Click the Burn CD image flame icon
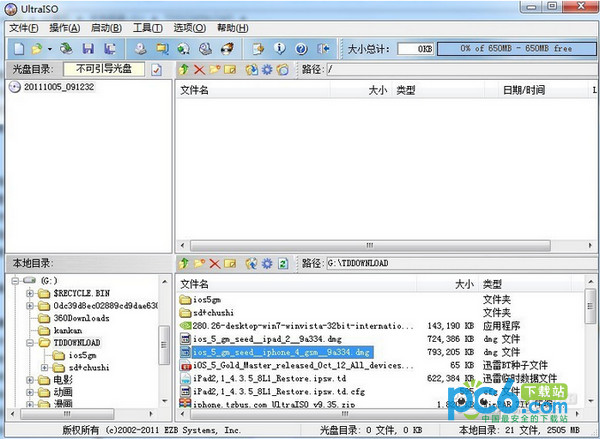This screenshot has height=439, width=600. pyautogui.click(x=227, y=49)
